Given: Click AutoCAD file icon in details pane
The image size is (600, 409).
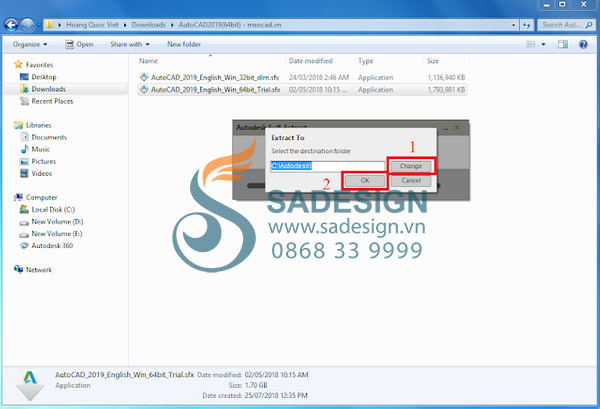Looking at the screenshot, I should [x=30, y=385].
